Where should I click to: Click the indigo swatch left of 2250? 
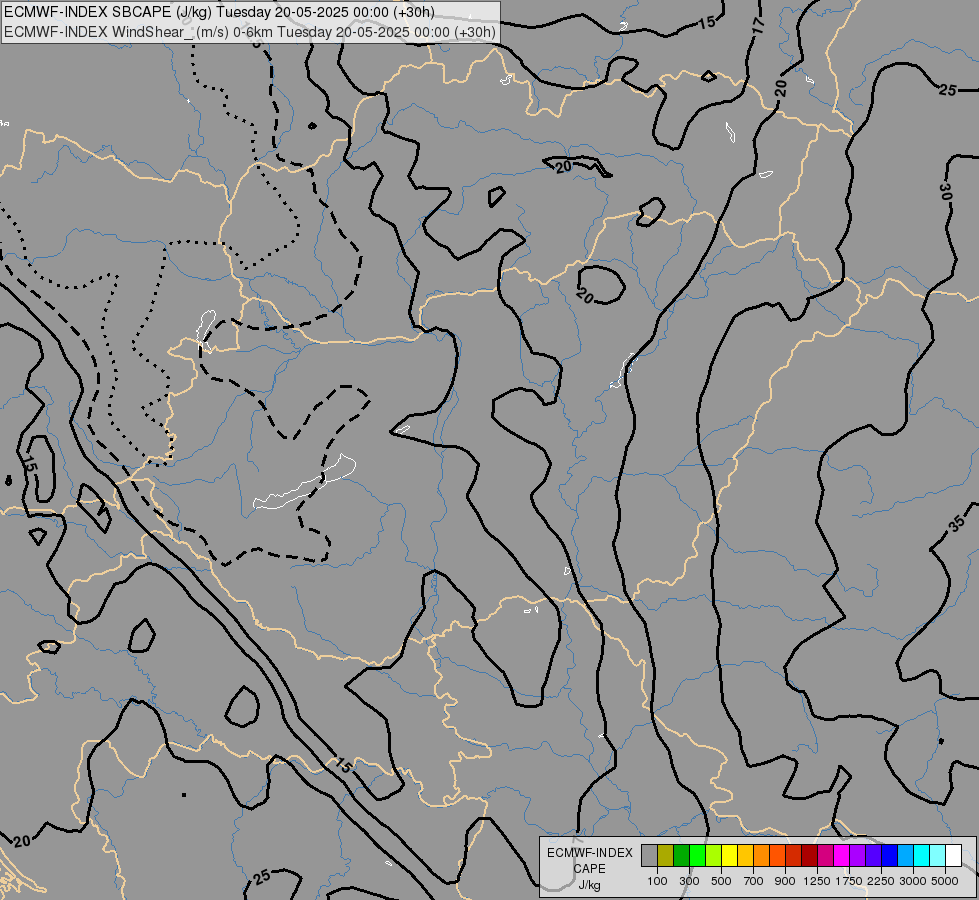pos(873,855)
